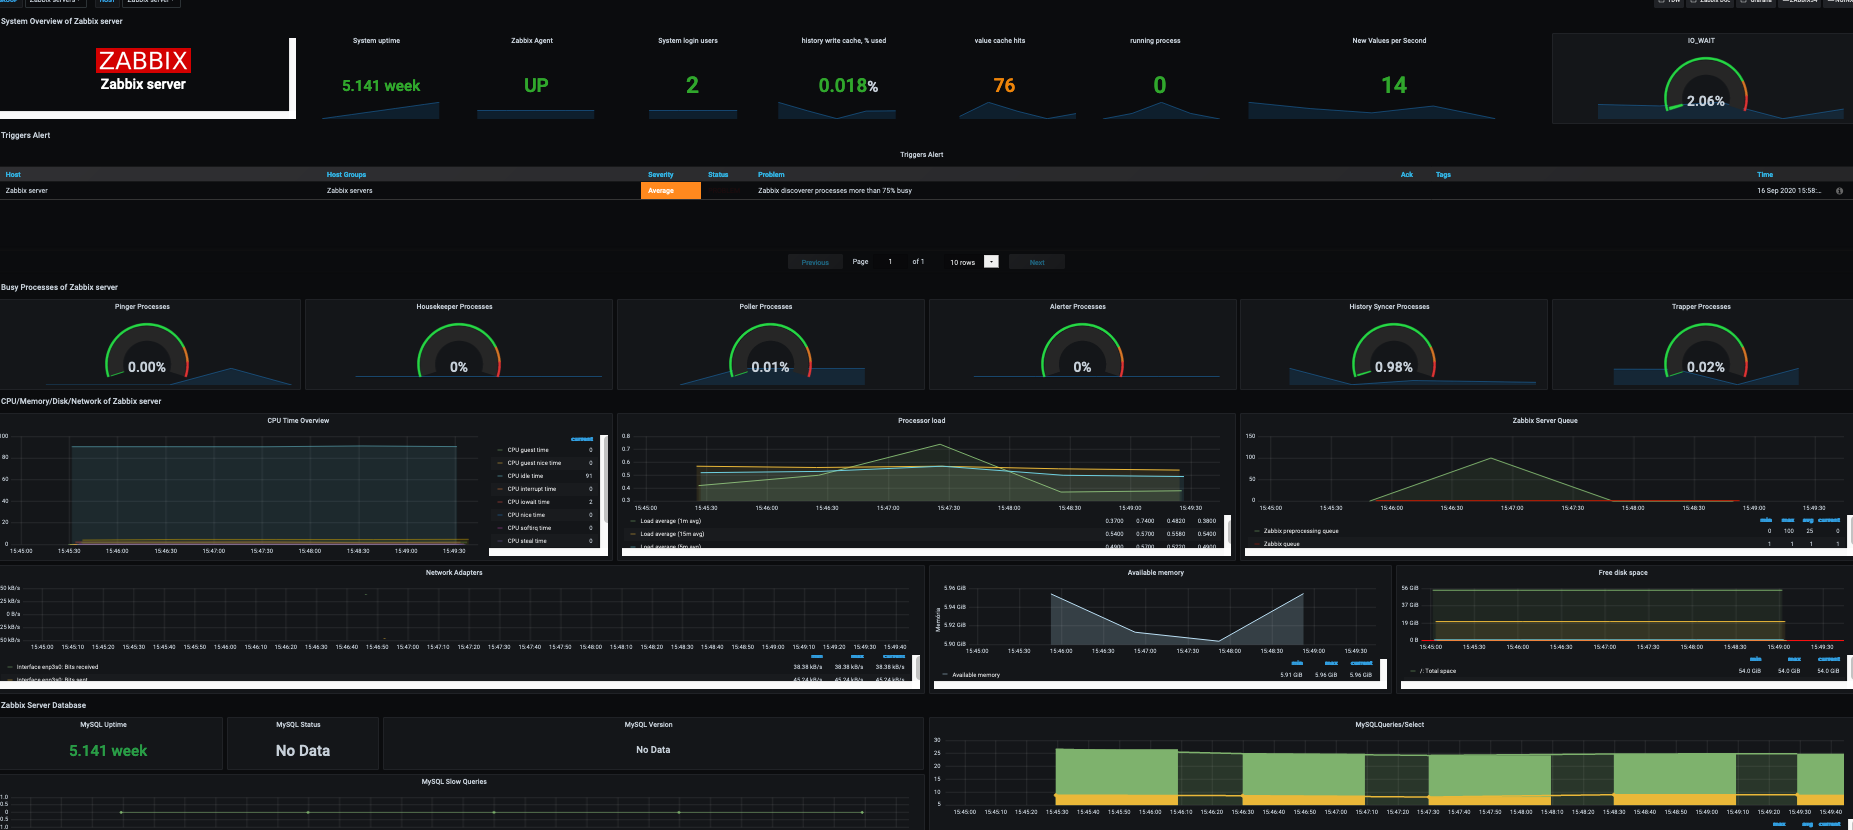The height and width of the screenshot is (830, 1853).
Task: Open the Trapper Processes panel menu
Action: [x=1701, y=307]
